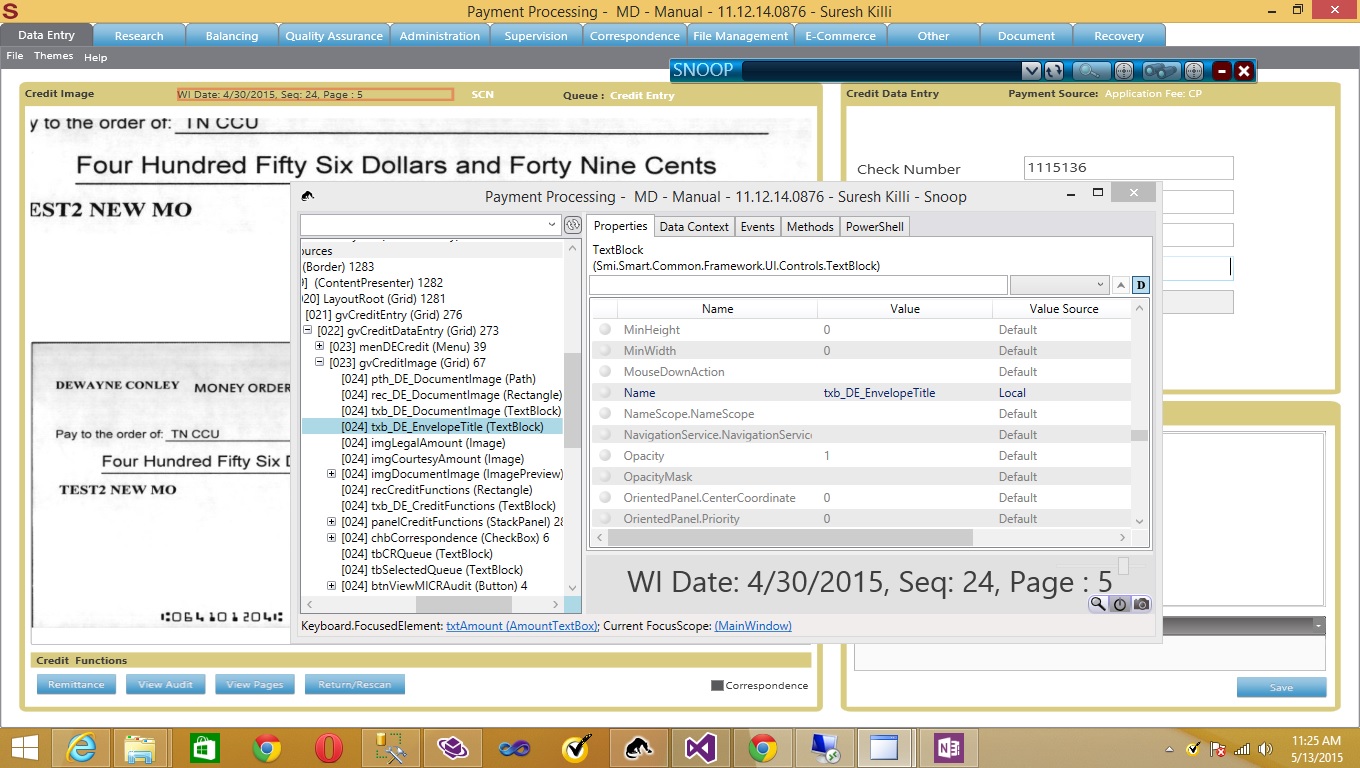Viewport: 1360px width, 768px height.
Task: Collapse the gvCreditImage (Grid) tree node
Action: coord(320,363)
